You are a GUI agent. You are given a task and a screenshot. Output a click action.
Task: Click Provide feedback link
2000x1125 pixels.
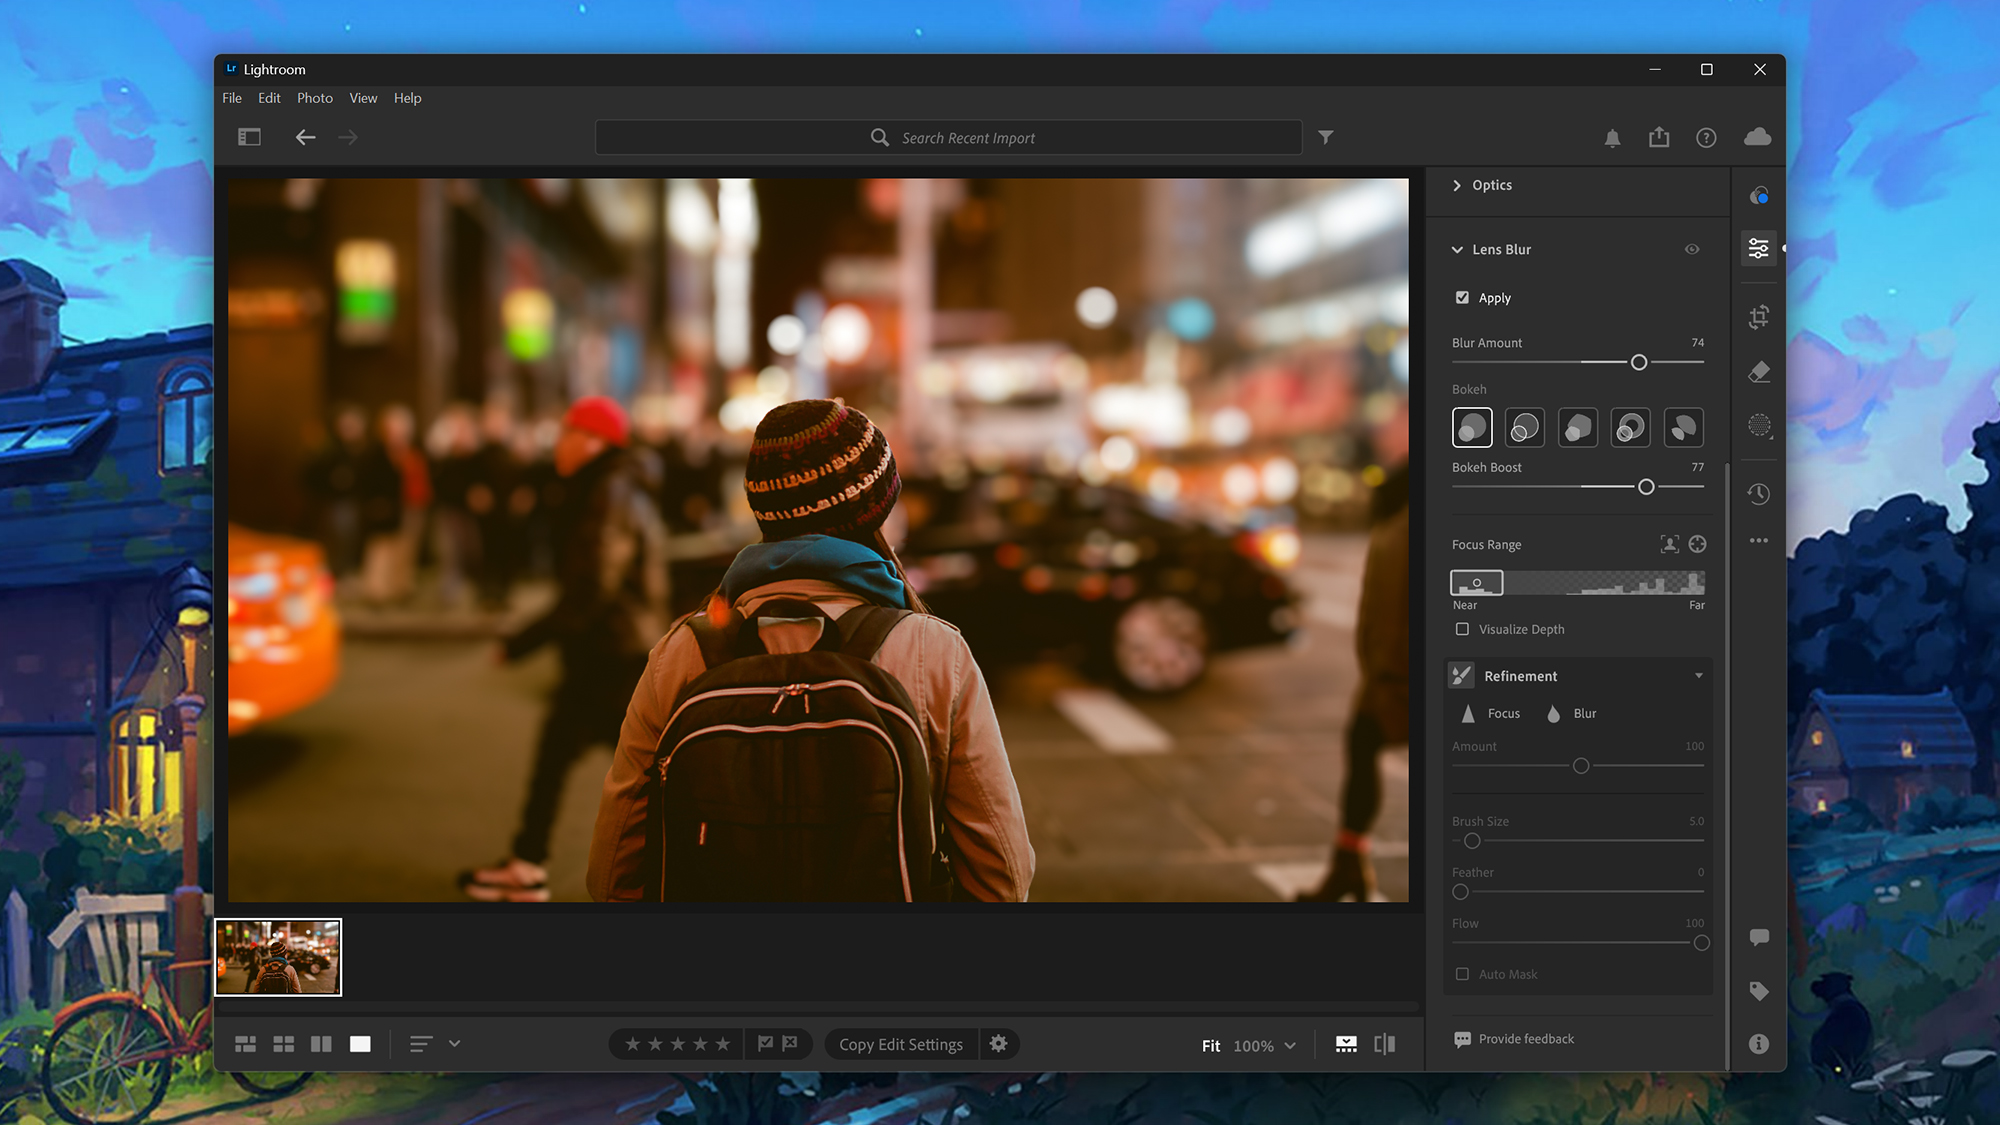[x=1525, y=1039]
